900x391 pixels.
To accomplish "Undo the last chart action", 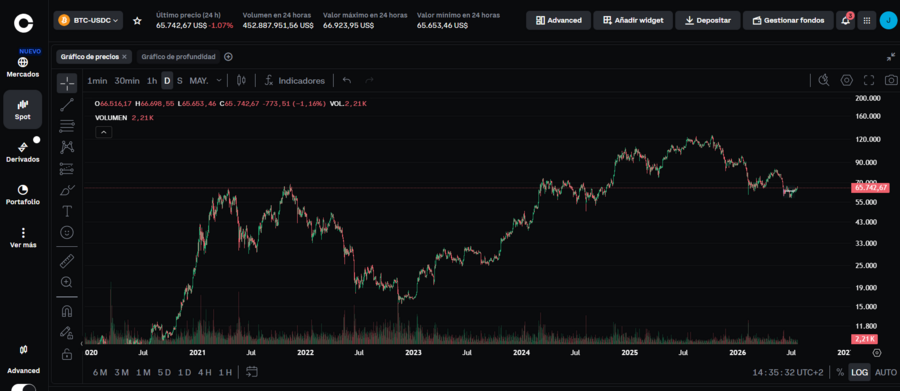I will click(347, 81).
